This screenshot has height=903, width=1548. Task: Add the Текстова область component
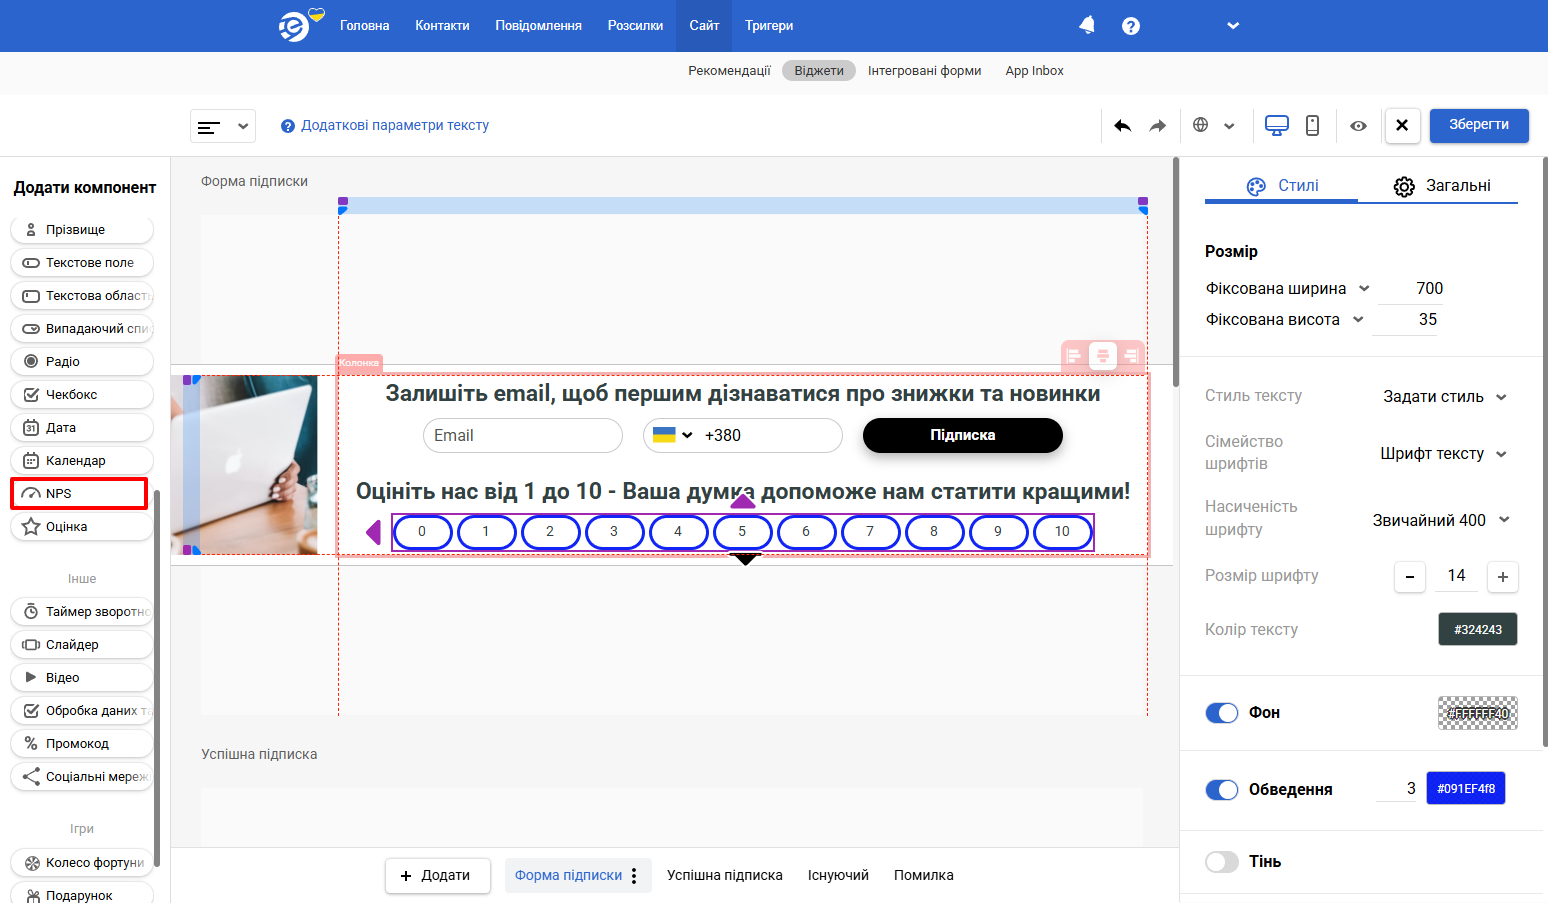[82, 295]
